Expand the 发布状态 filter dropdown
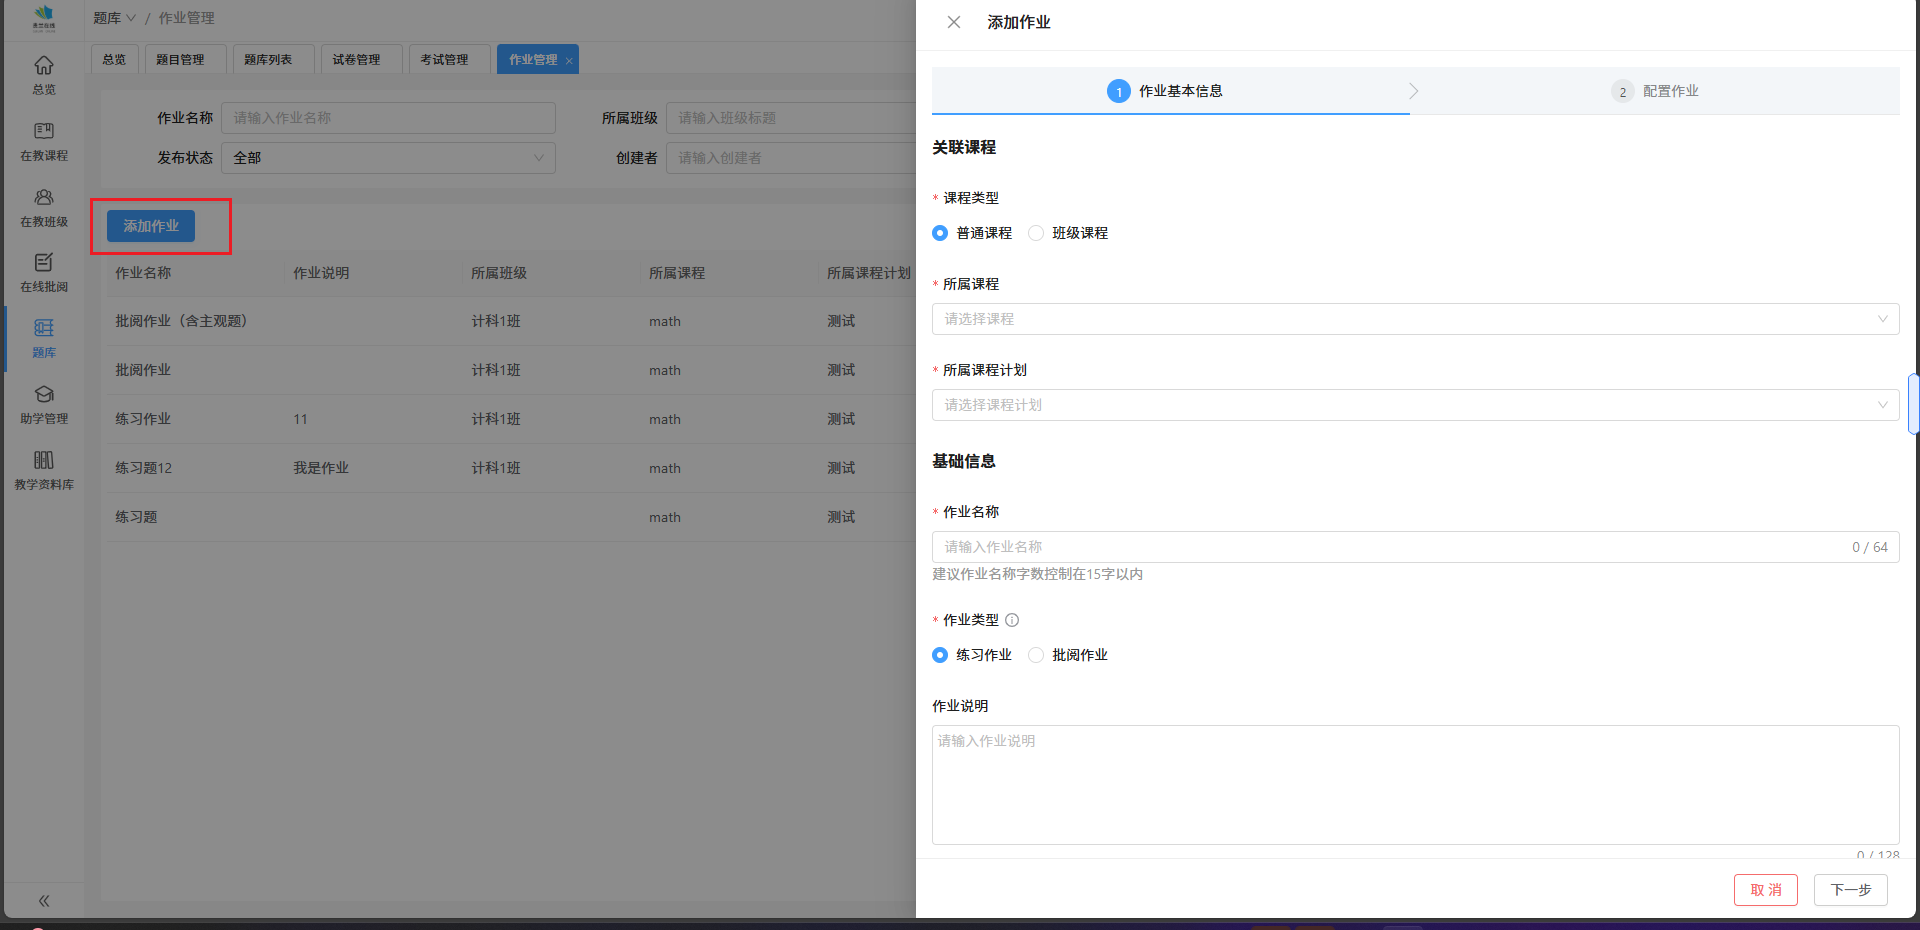Viewport: 1920px width, 930px height. click(388, 158)
